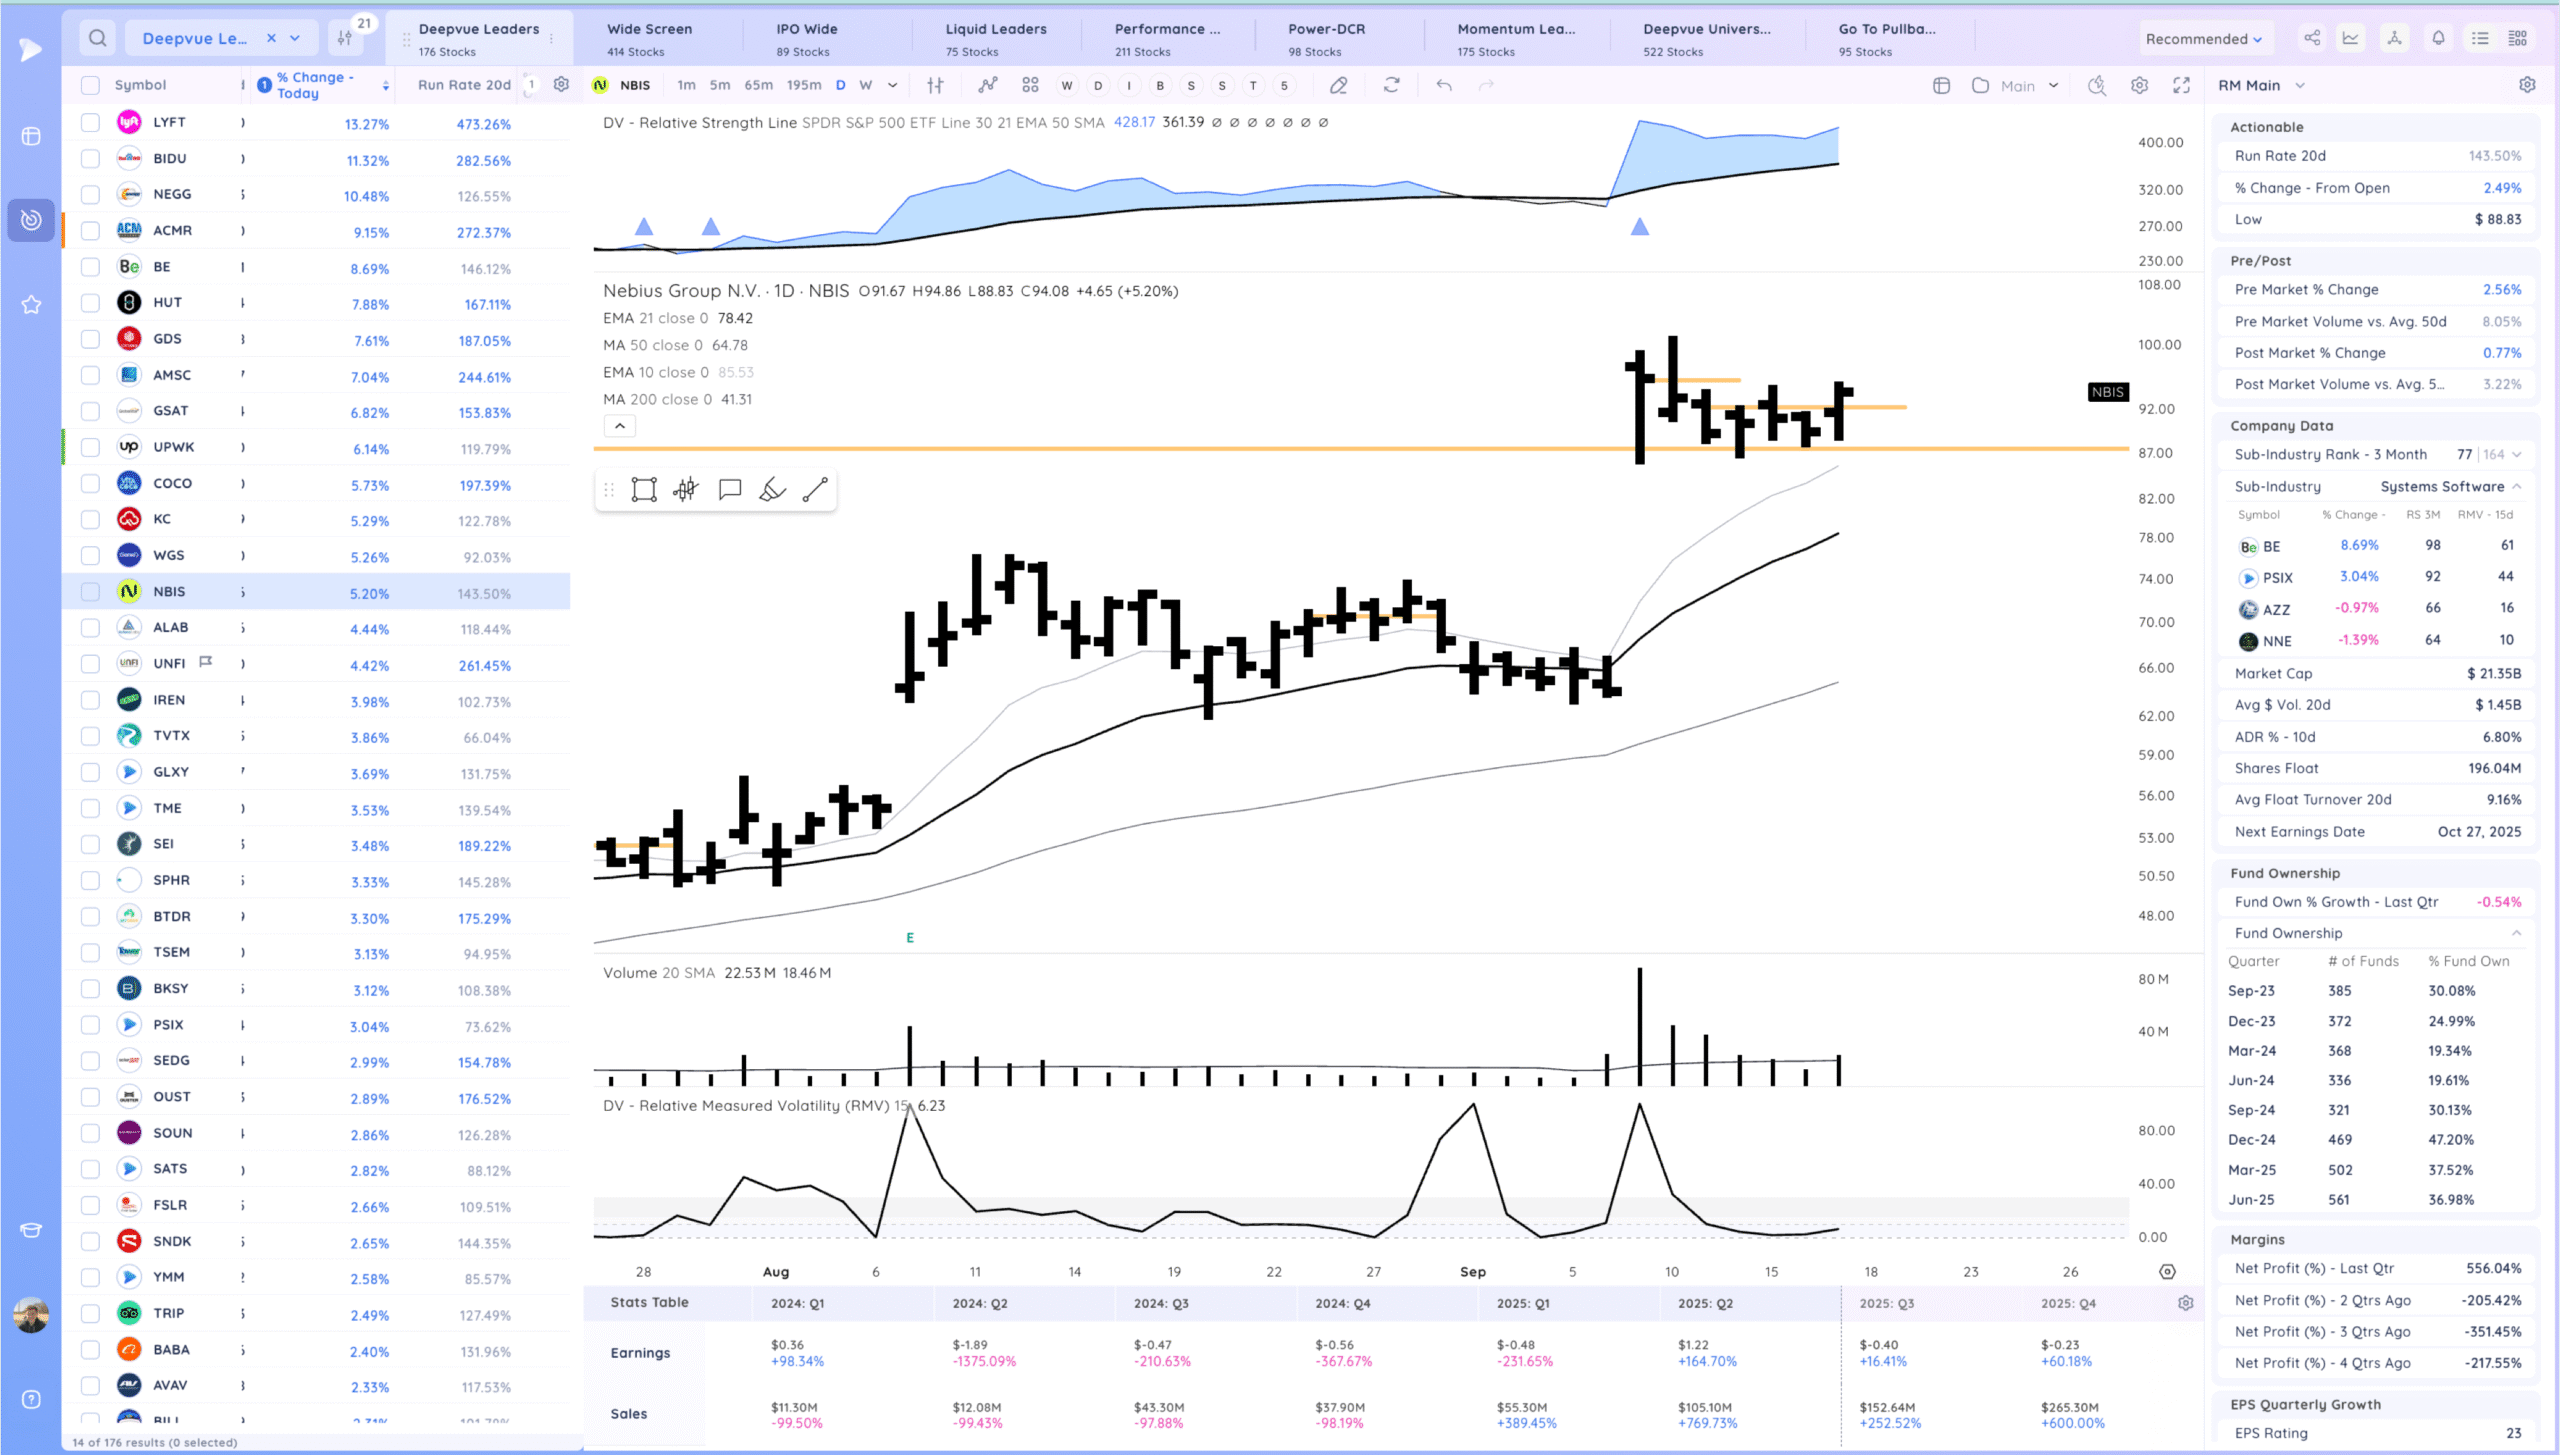The height and width of the screenshot is (1455, 2560).
Task: Click the E earnings marker on chart
Action: [x=910, y=938]
